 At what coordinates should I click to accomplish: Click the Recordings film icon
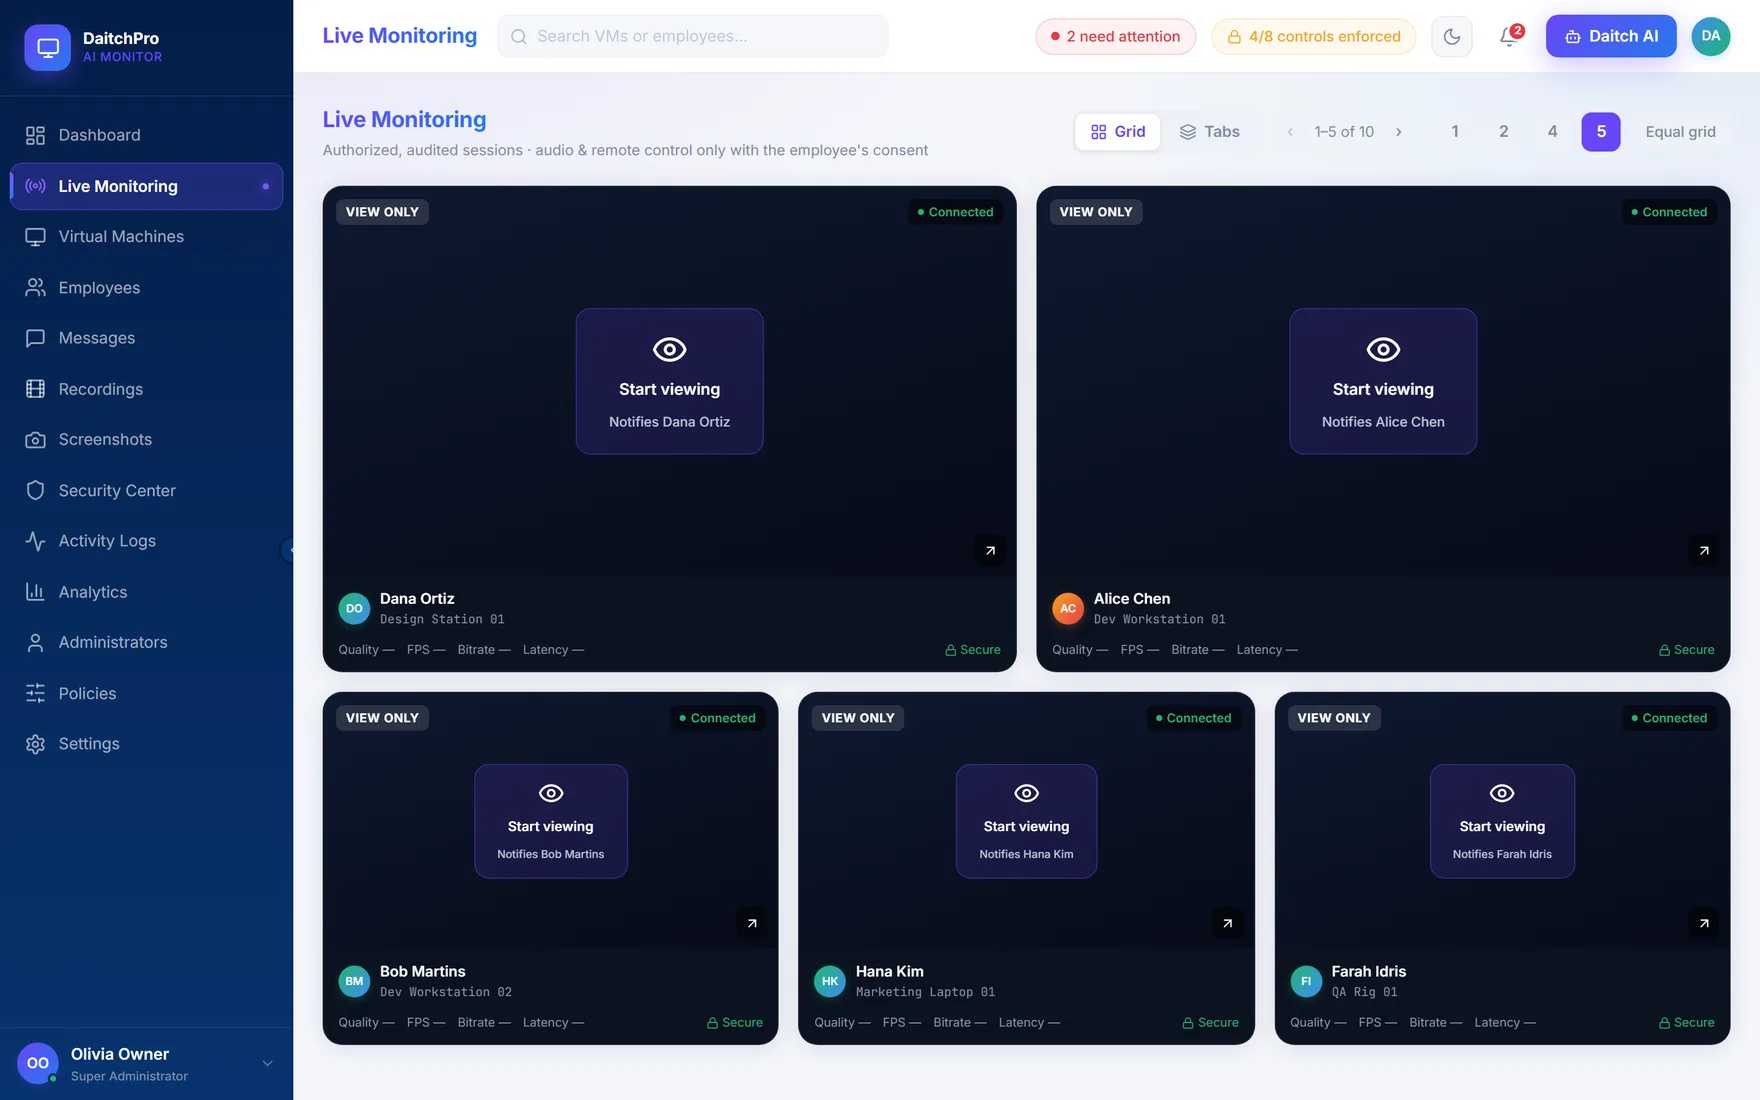click(x=35, y=389)
